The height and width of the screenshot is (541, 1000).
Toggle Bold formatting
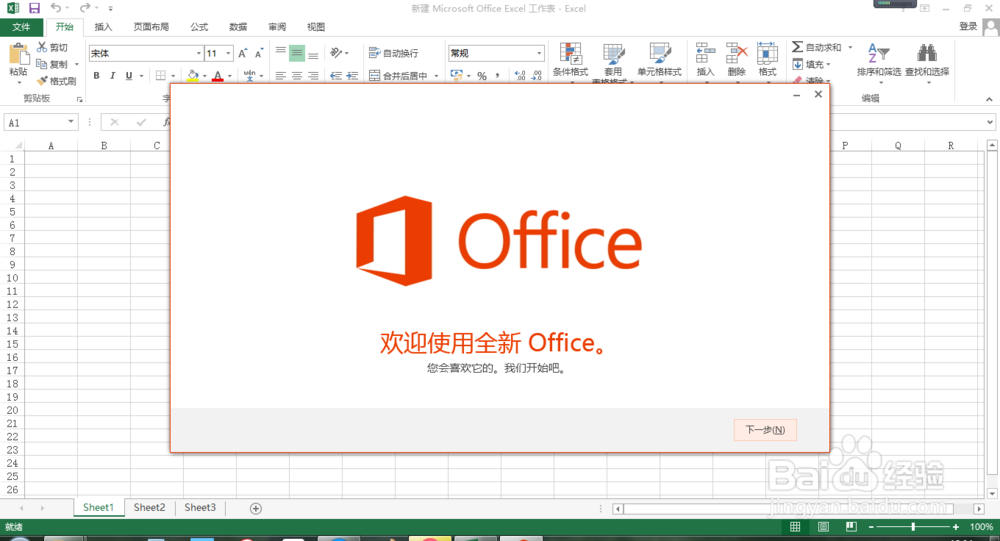point(96,75)
